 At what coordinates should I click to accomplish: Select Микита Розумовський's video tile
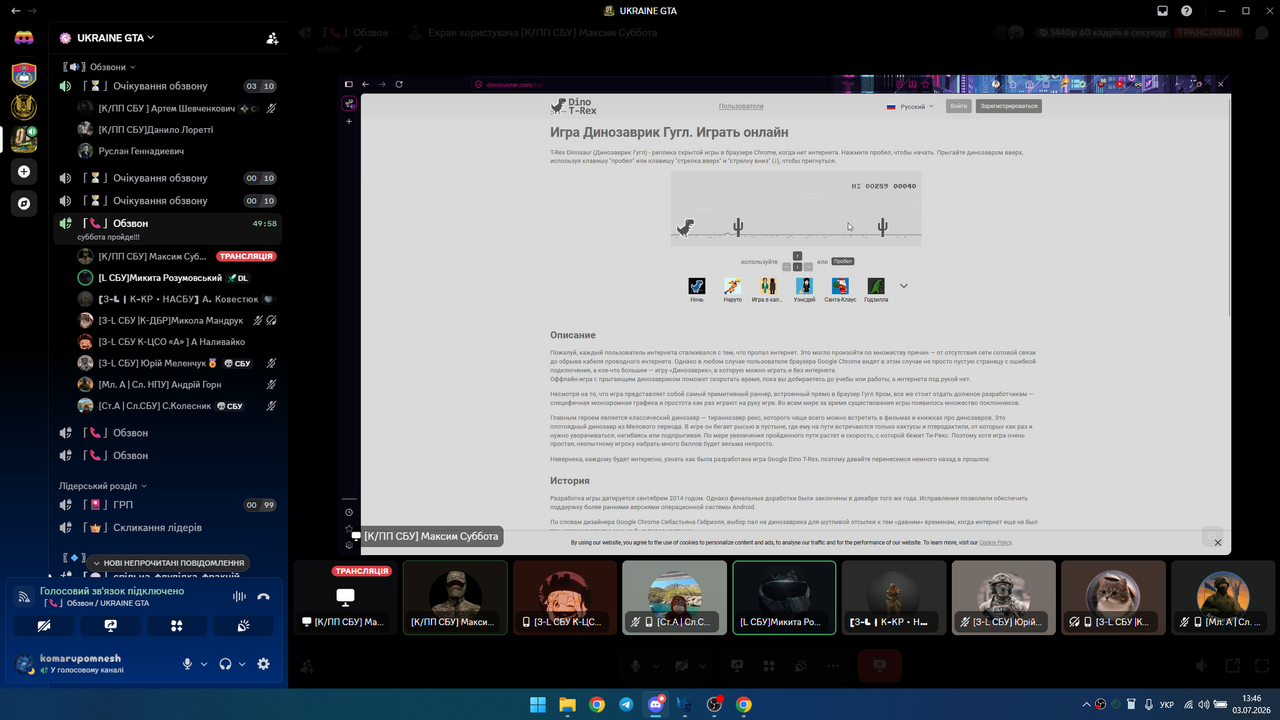coord(784,597)
